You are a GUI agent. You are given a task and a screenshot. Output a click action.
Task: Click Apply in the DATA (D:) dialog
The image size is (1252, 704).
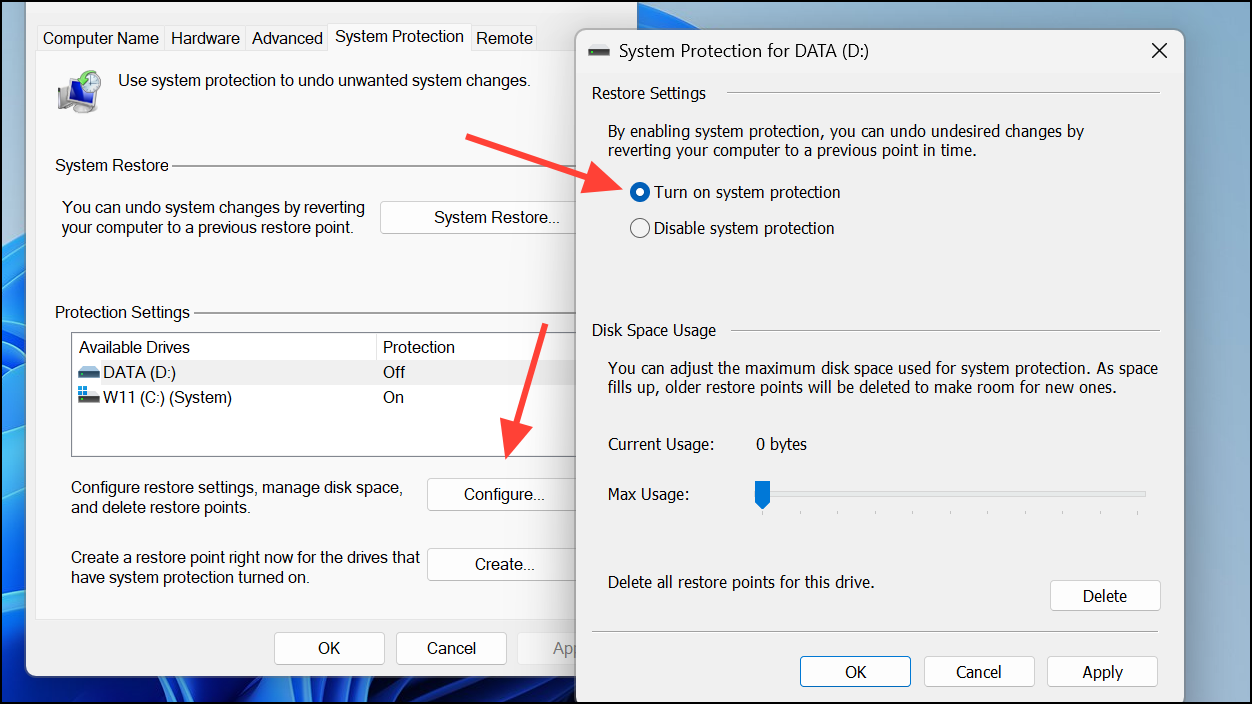click(1101, 672)
